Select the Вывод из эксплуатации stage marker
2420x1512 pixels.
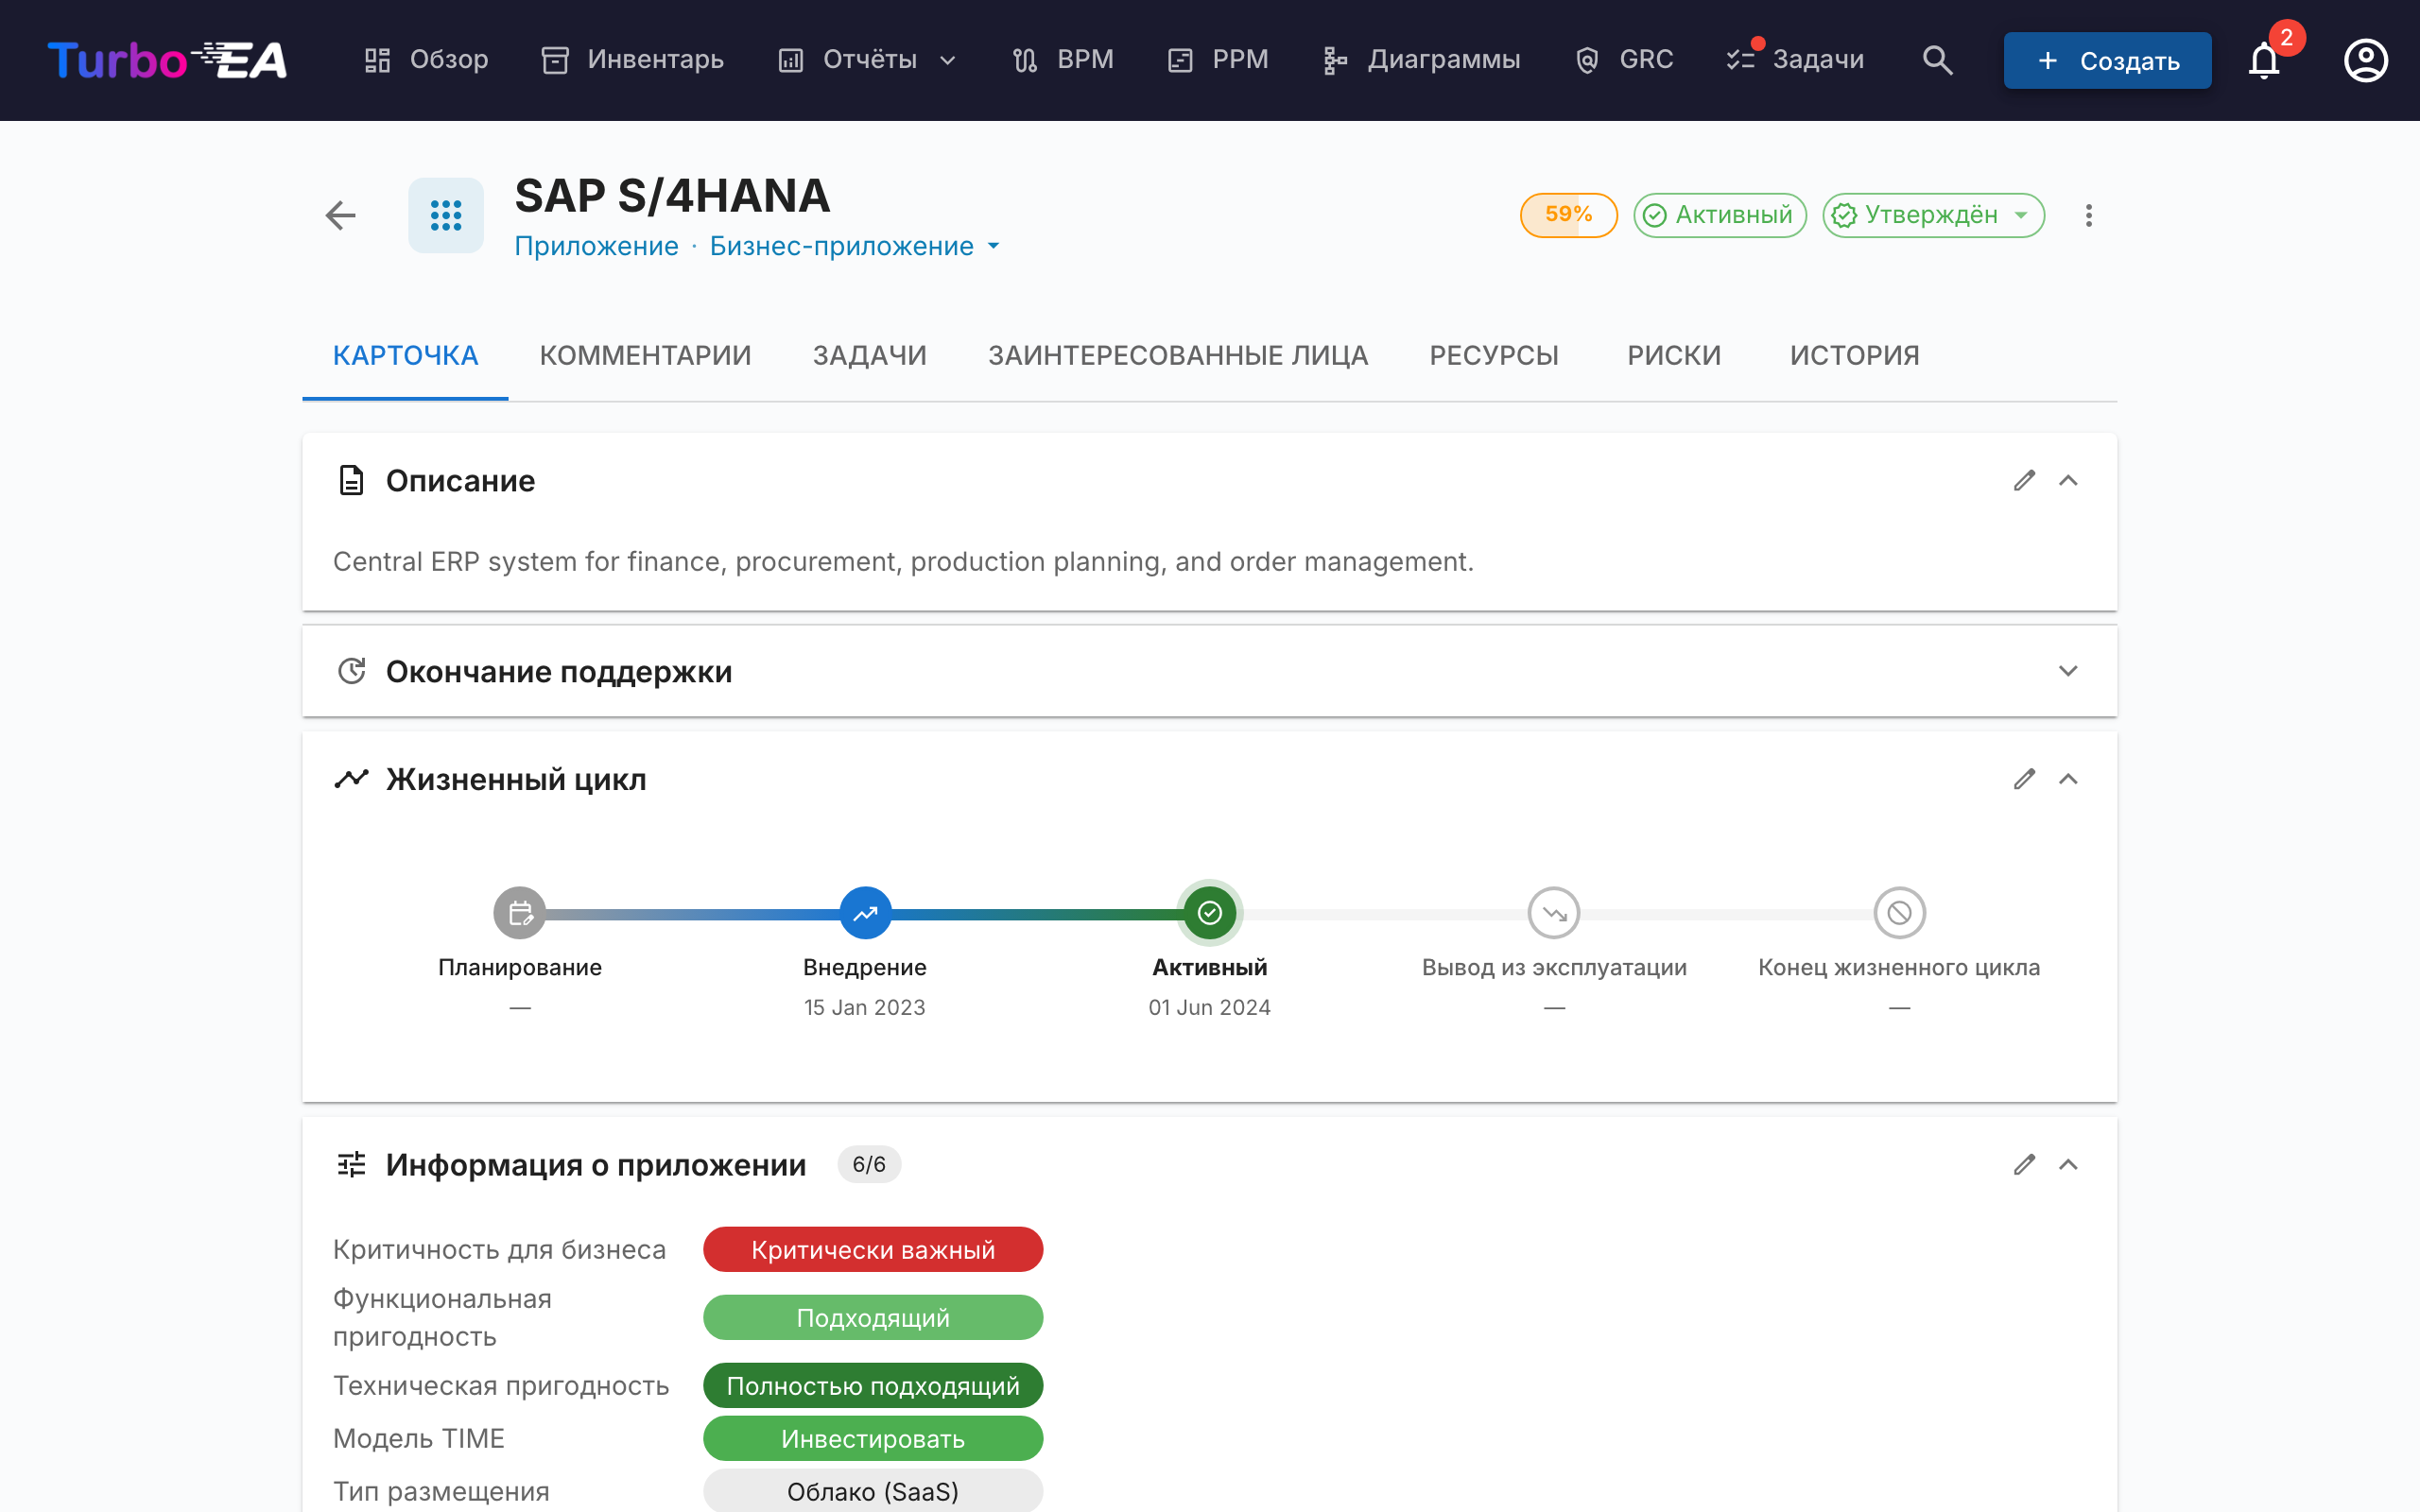click(x=1554, y=913)
